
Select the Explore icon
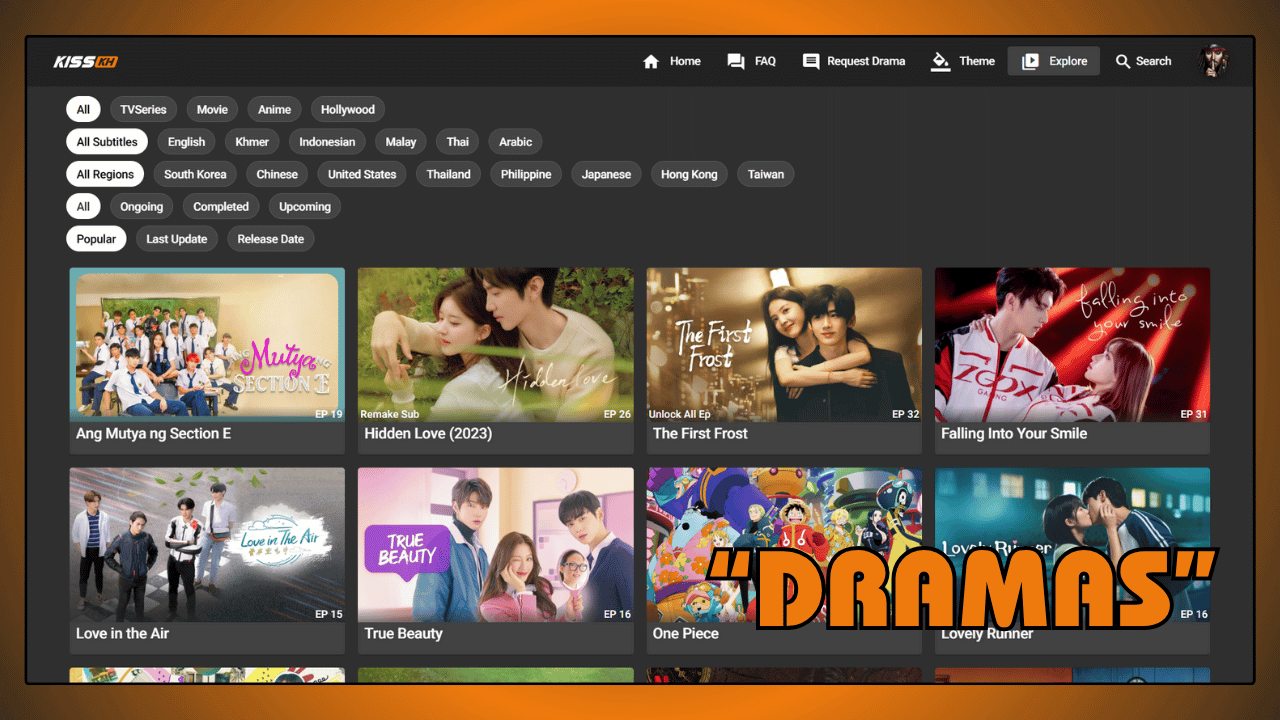[x=1033, y=61]
